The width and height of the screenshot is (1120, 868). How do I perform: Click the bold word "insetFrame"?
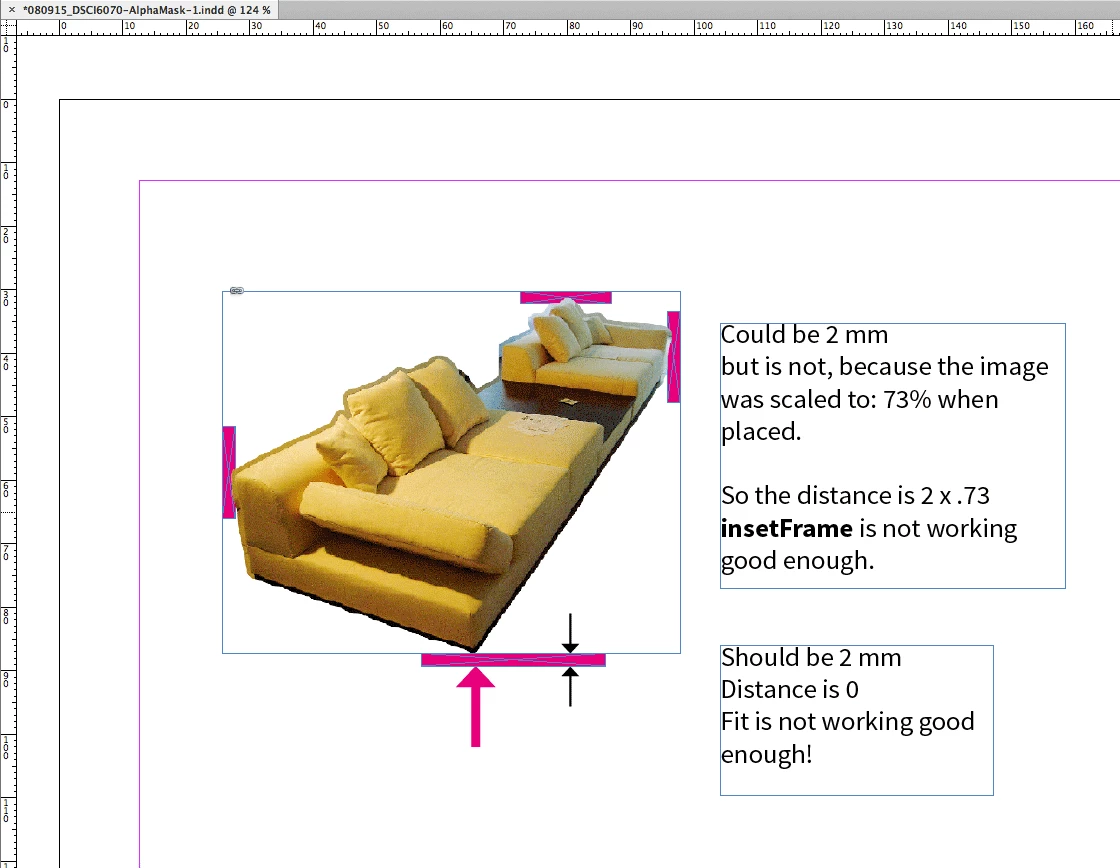click(786, 529)
